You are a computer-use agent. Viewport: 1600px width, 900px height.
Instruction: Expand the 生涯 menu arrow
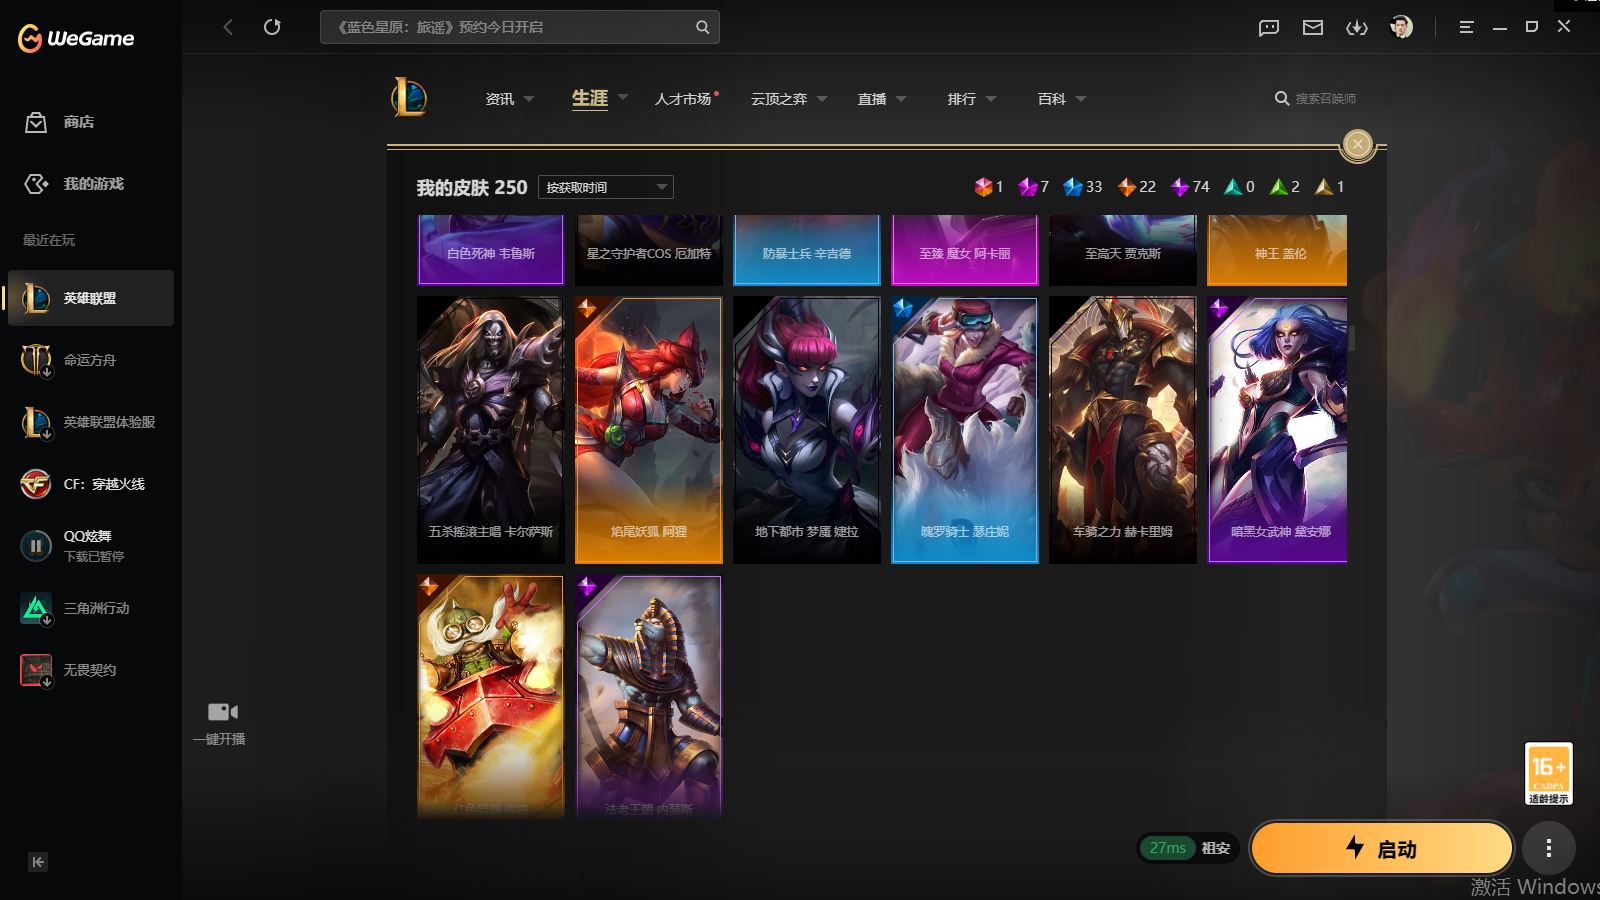(x=623, y=98)
